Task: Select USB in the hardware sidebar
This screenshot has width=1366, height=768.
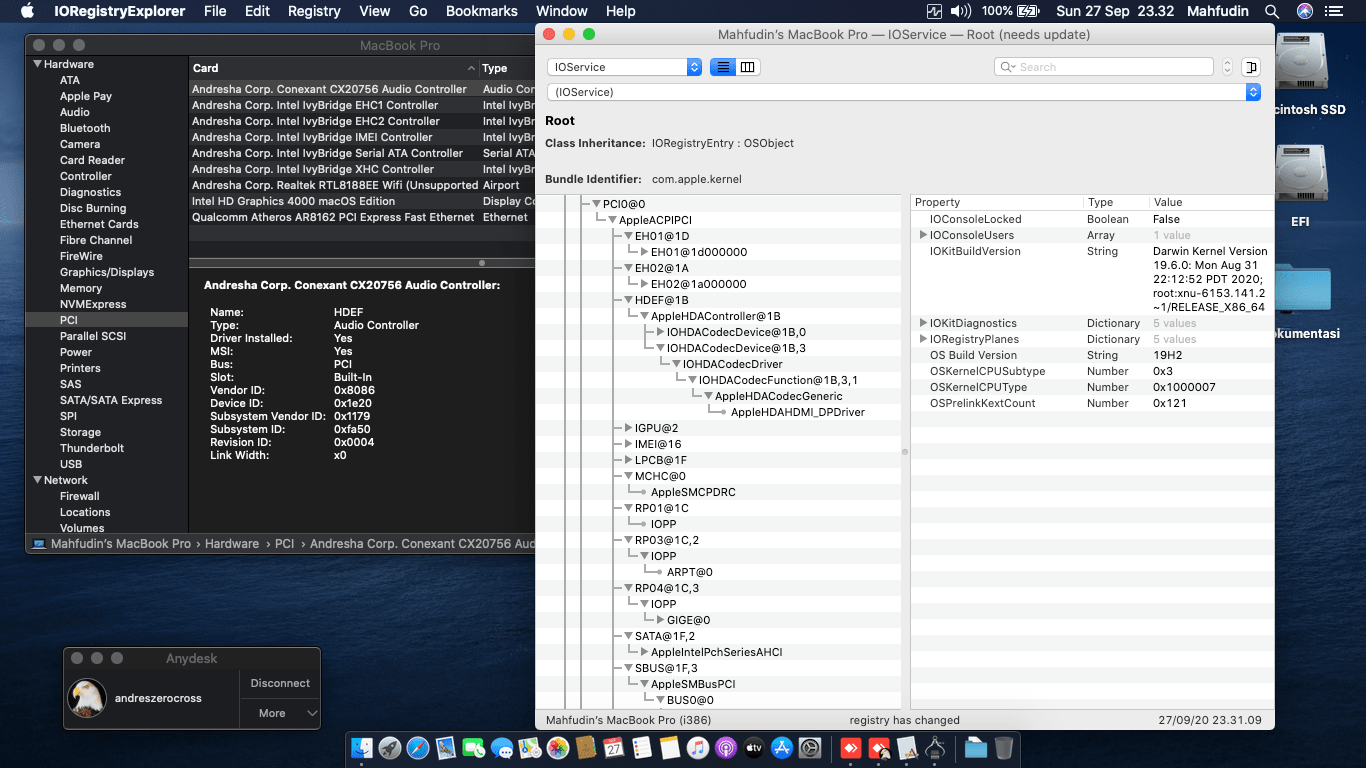Action: 71,464
